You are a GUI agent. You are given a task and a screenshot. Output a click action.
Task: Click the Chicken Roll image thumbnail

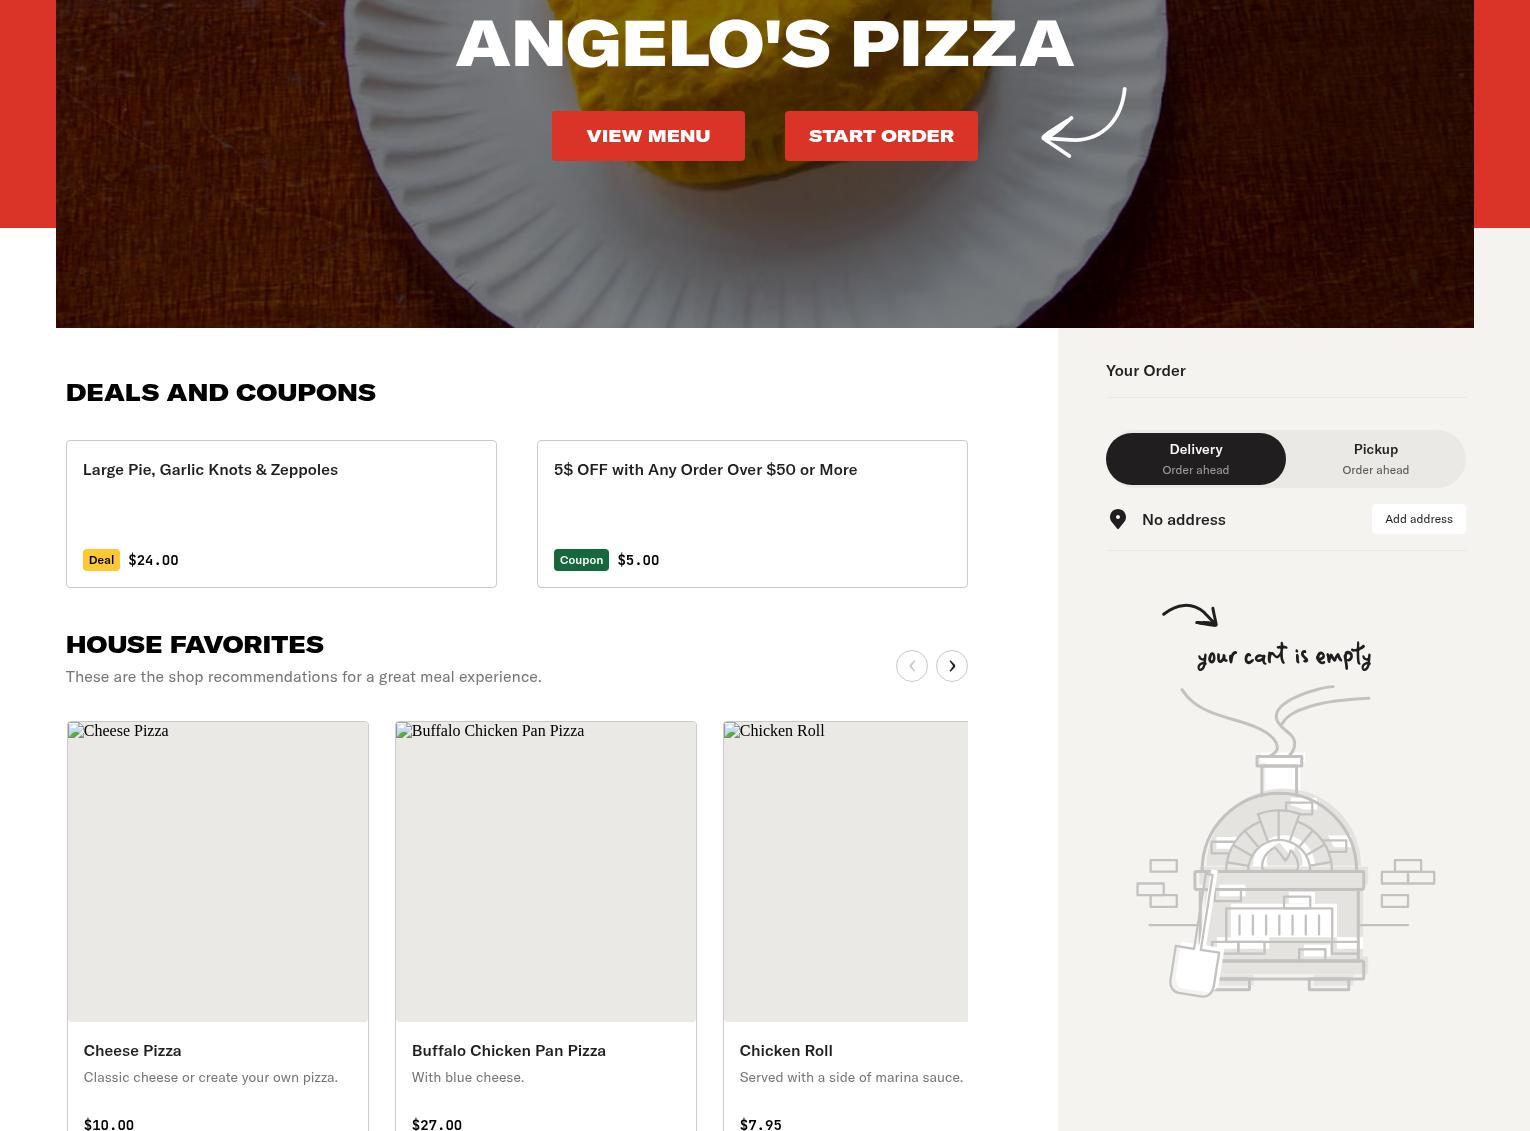[846, 872]
